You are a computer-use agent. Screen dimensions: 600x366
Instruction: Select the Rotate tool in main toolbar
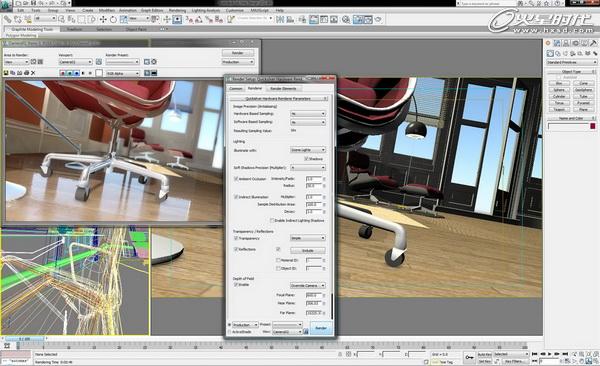[113, 19]
